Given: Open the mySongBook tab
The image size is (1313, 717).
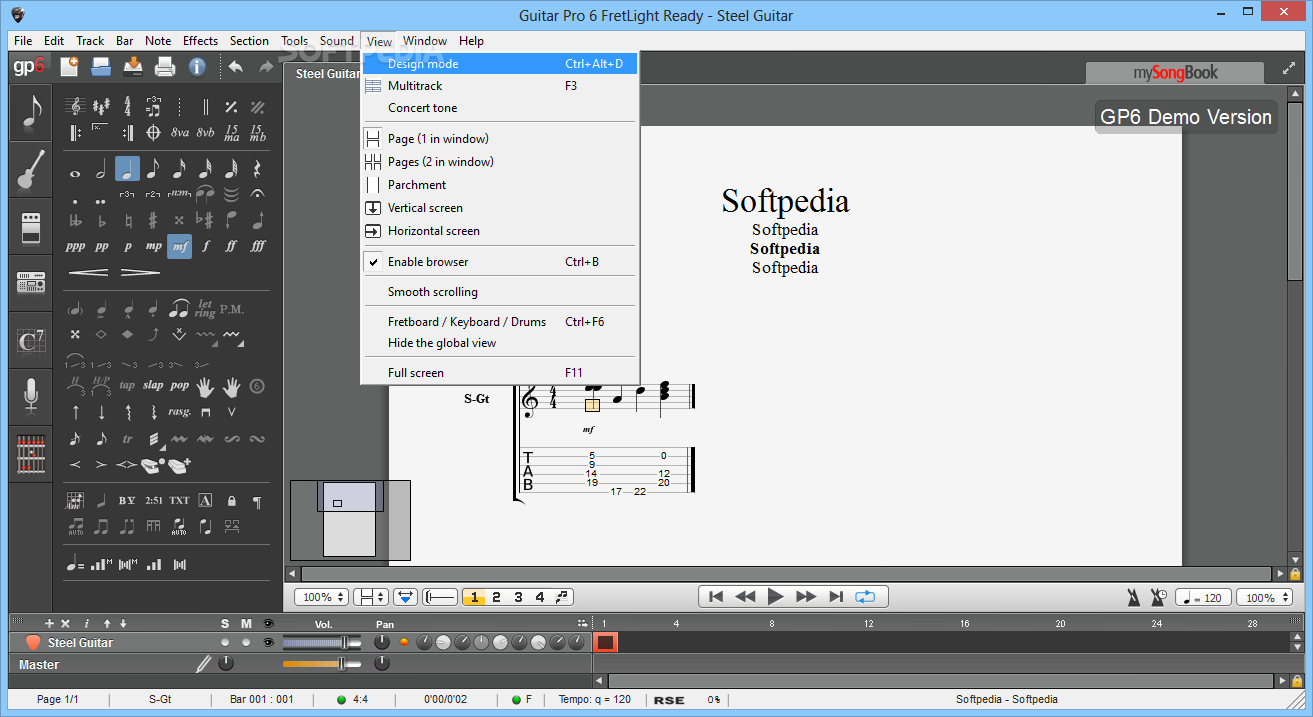Looking at the screenshot, I should click(x=1175, y=72).
